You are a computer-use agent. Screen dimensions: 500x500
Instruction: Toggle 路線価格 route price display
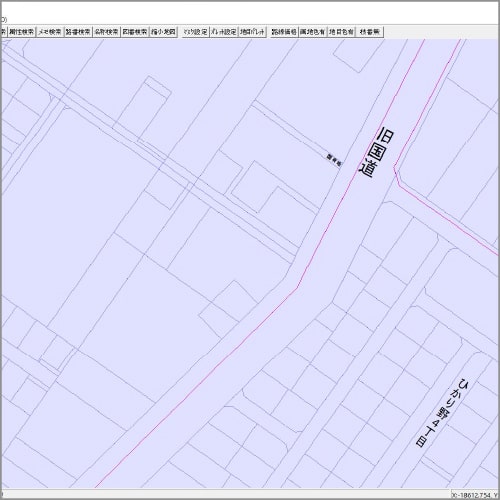pos(284,32)
